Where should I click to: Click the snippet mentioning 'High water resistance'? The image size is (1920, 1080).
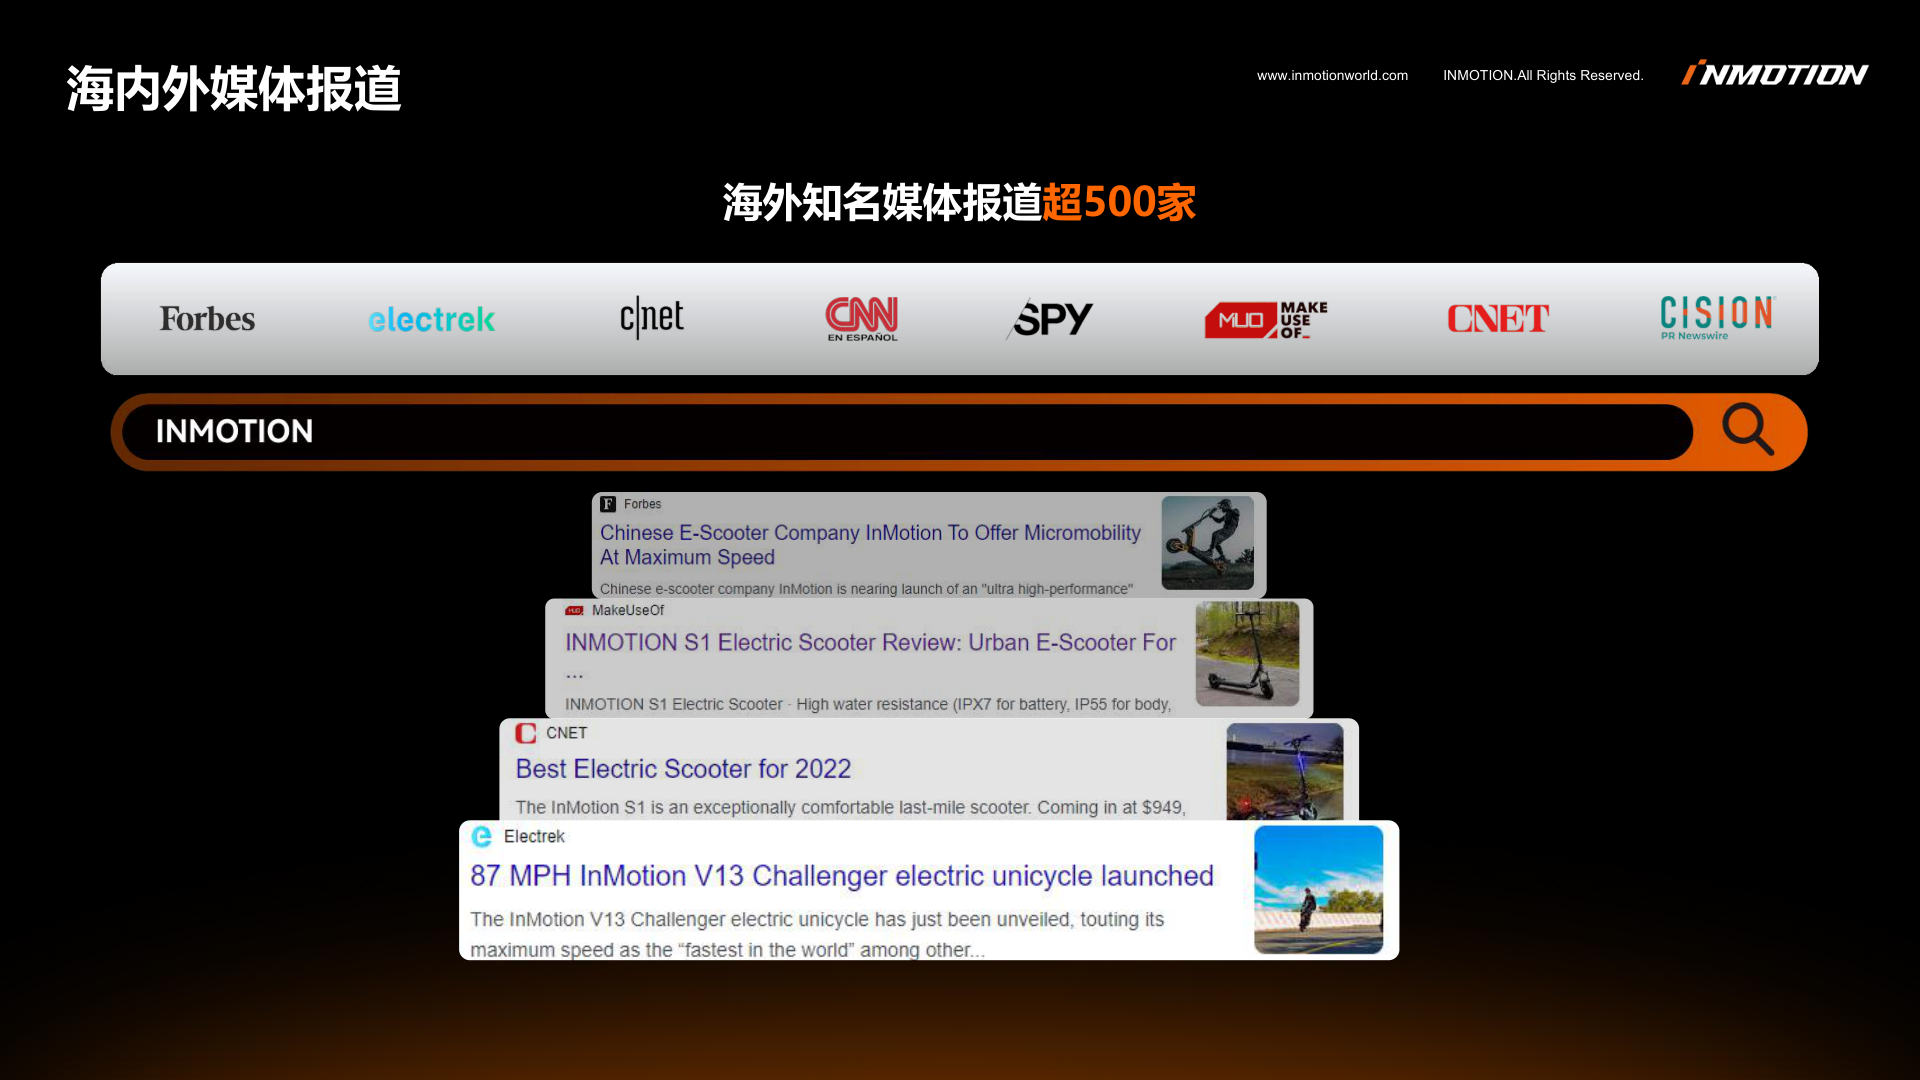pos(868,704)
